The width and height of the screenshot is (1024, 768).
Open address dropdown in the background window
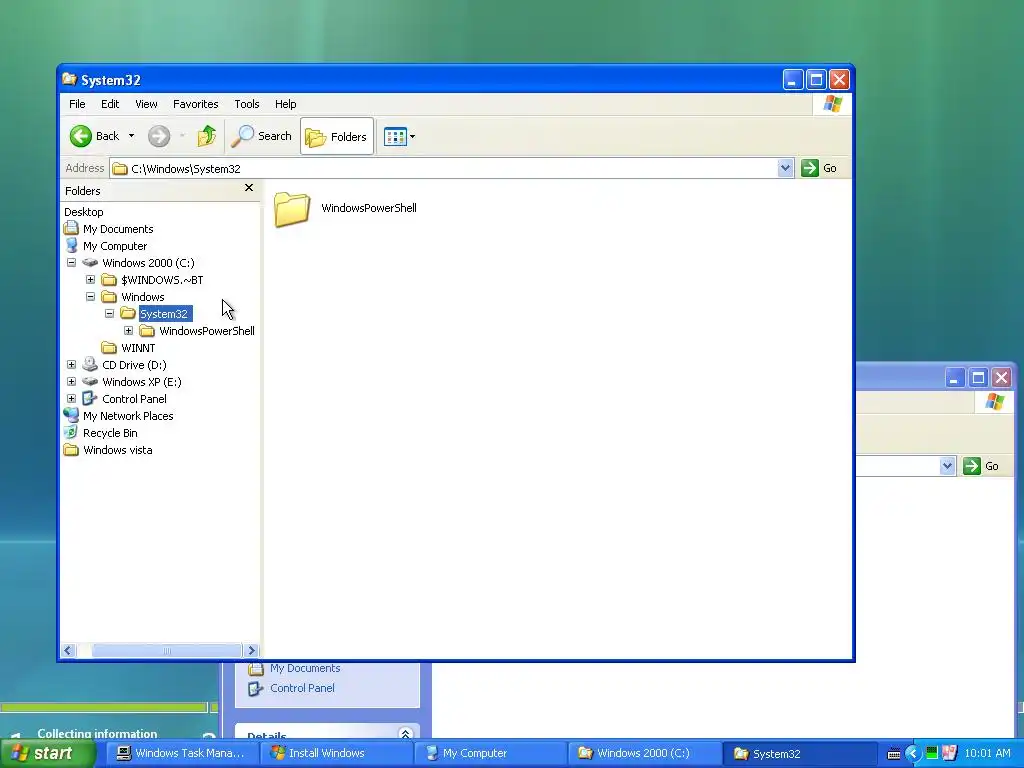click(x=948, y=466)
